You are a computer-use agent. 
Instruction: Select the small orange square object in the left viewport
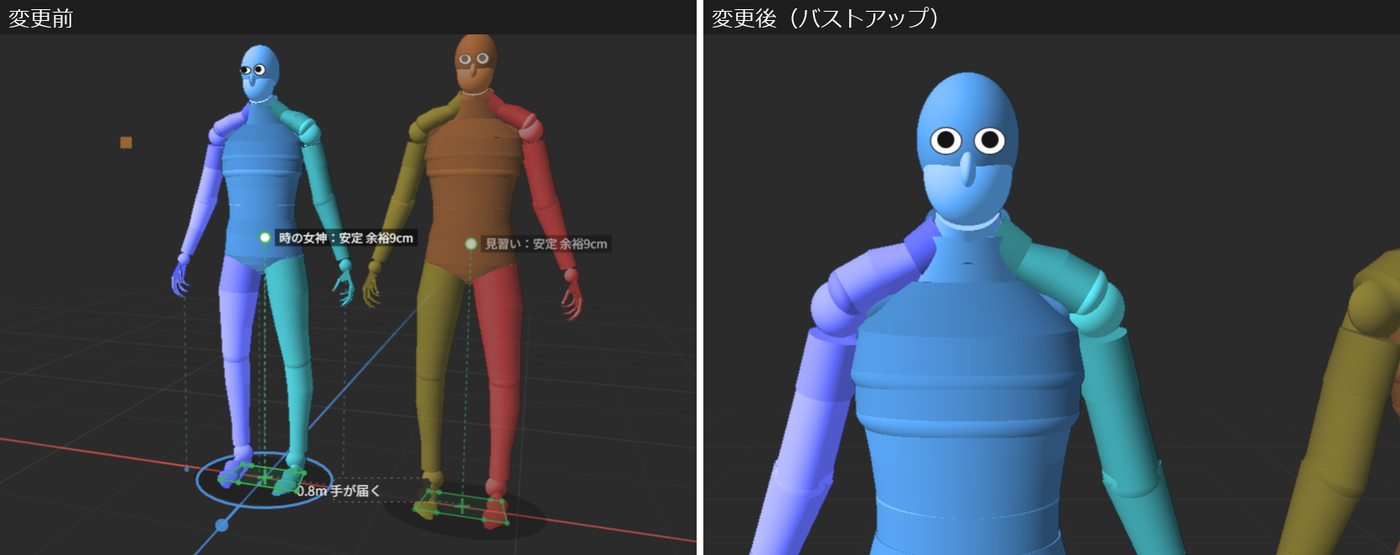[126, 143]
